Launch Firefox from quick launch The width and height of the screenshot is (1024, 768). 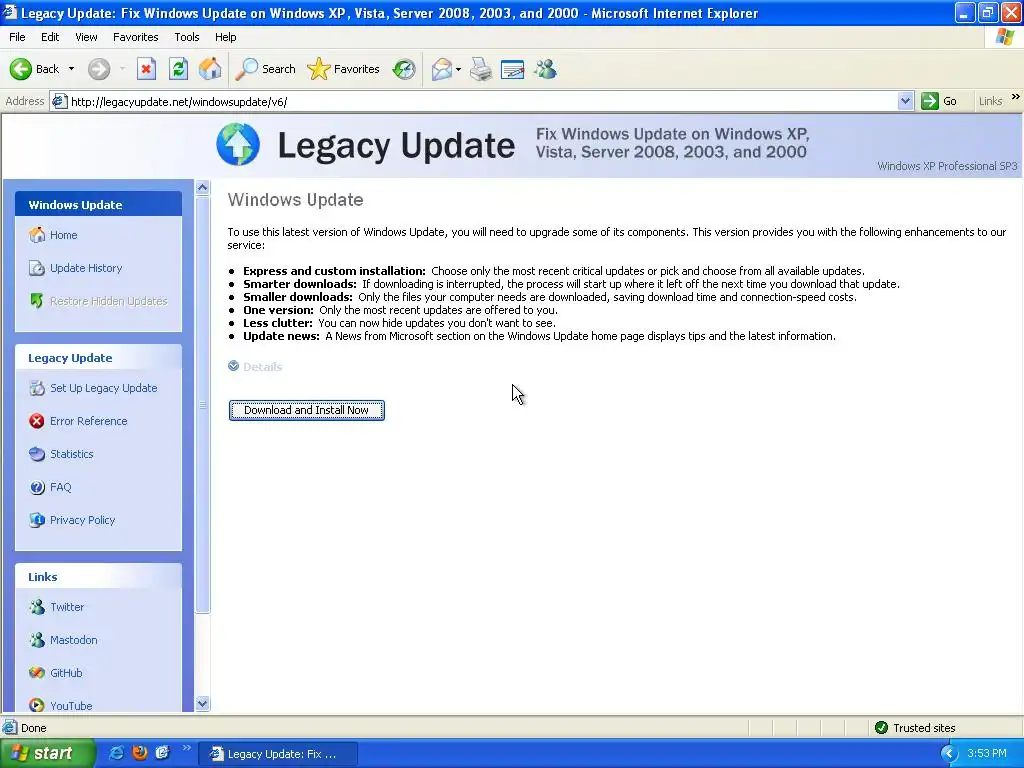(140, 753)
